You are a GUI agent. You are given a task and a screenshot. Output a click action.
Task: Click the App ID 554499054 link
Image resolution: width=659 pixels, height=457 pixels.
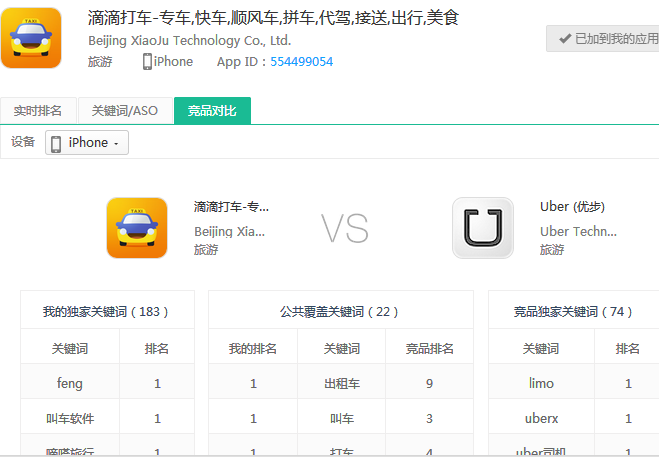pos(301,62)
